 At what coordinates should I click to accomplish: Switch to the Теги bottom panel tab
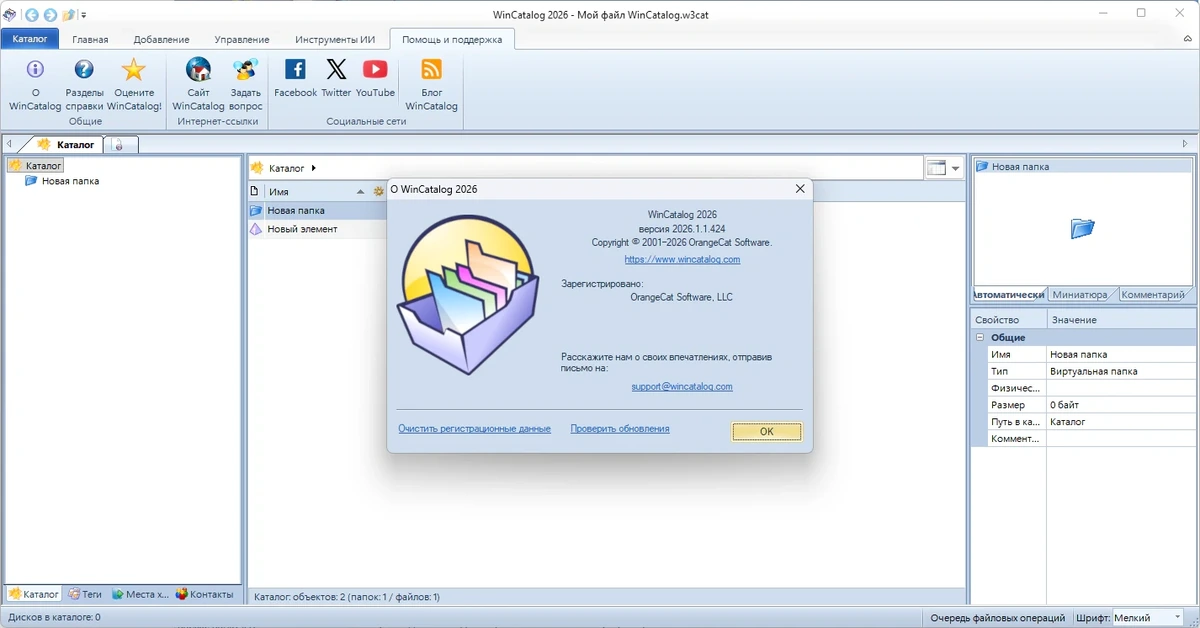pos(85,594)
